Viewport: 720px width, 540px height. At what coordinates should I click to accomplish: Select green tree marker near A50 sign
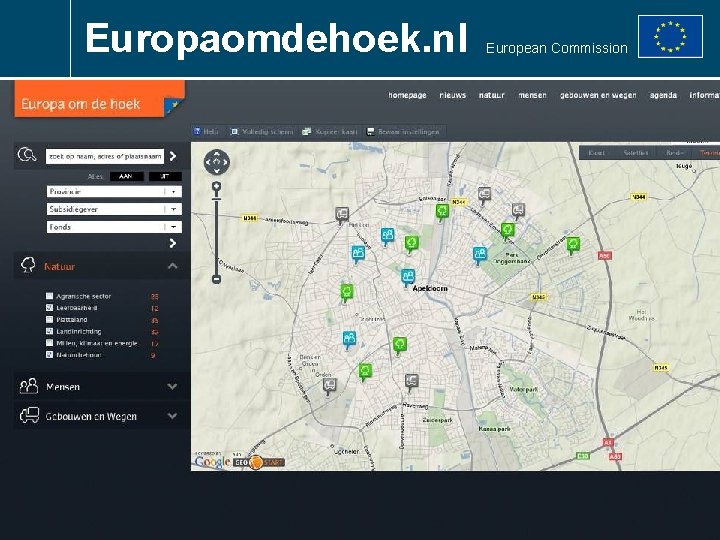coord(573,245)
